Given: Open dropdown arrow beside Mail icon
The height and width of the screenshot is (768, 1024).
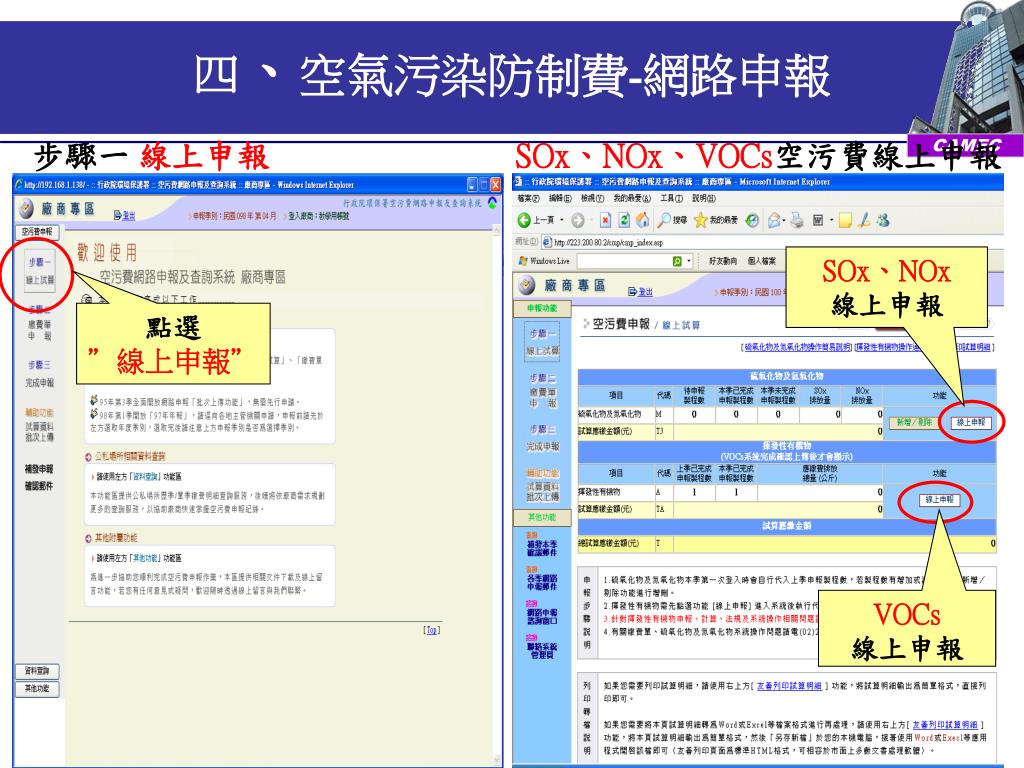Looking at the screenshot, I should pos(784,221).
